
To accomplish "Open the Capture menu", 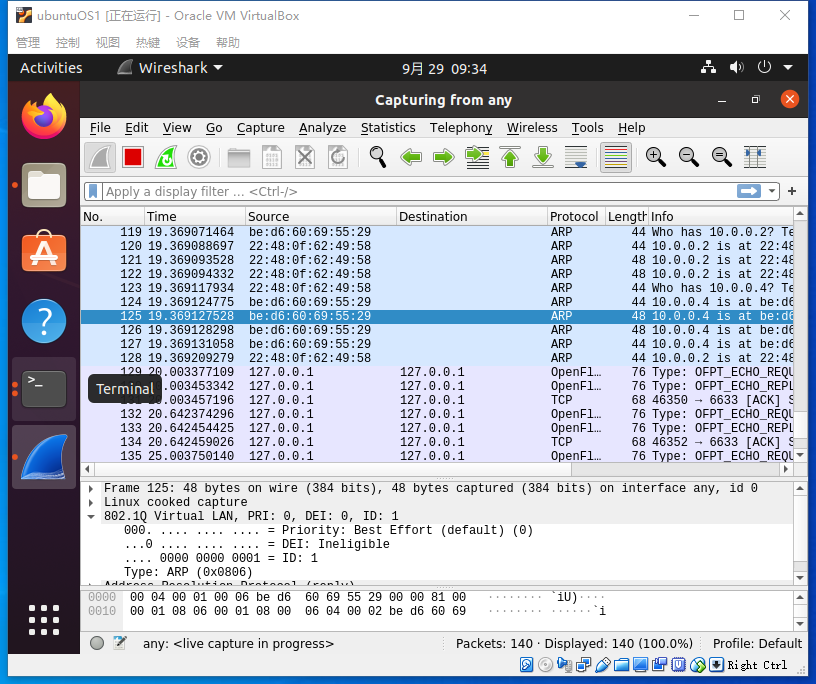I will (261, 128).
